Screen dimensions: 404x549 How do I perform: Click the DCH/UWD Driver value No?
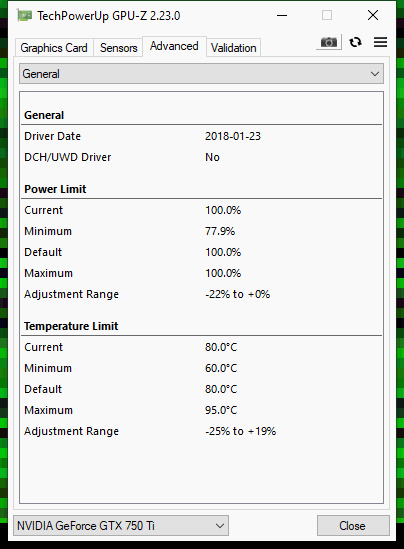tap(212, 157)
